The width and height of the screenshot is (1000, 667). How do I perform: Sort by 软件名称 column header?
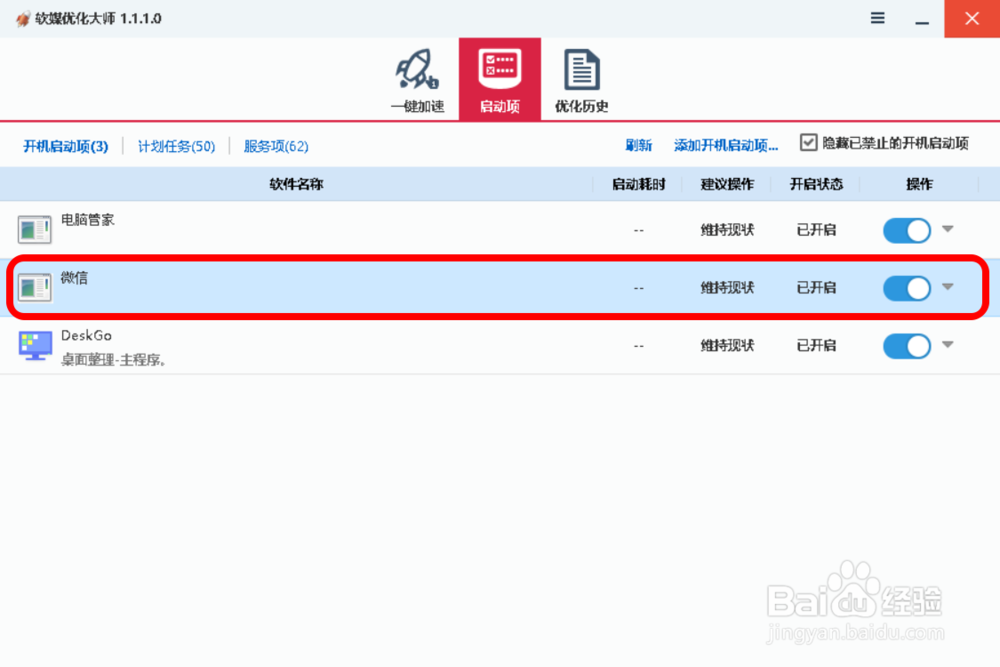point(297,184)
